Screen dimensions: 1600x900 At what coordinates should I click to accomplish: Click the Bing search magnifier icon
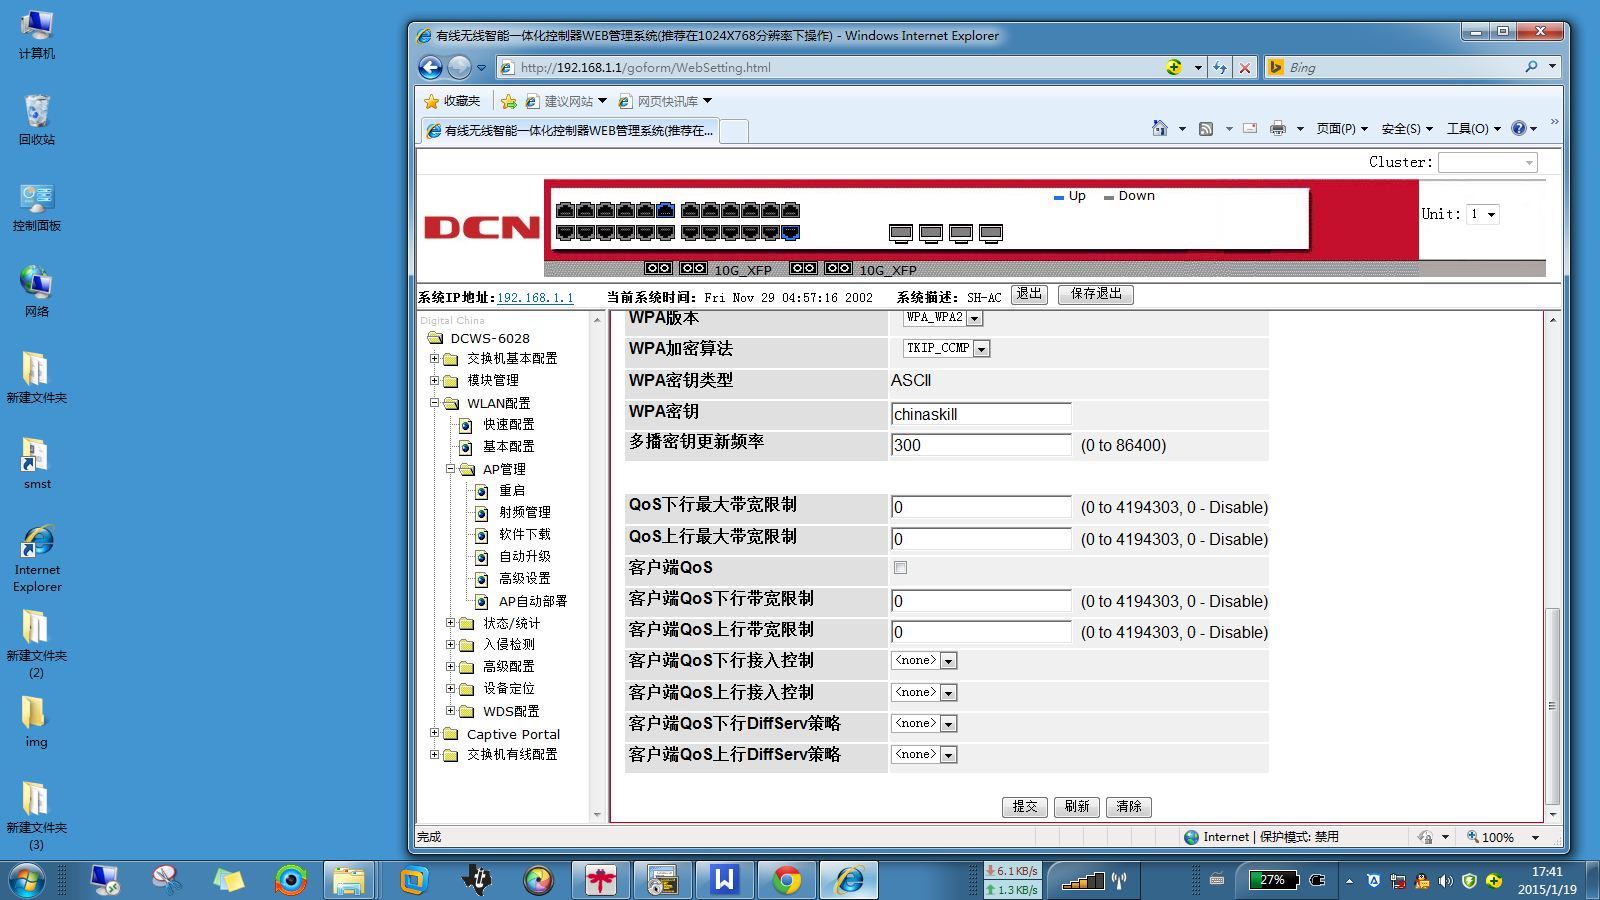pos(1531,67)
